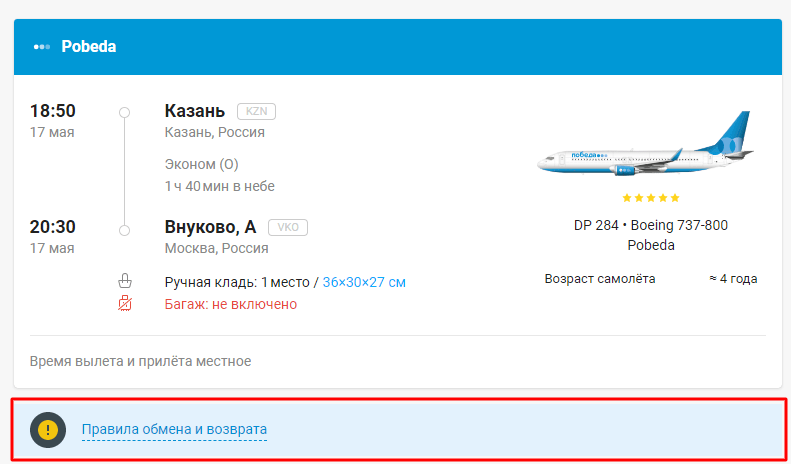Click the 36×30×27 см size link
791x464 pixels.
coord(364,282)
